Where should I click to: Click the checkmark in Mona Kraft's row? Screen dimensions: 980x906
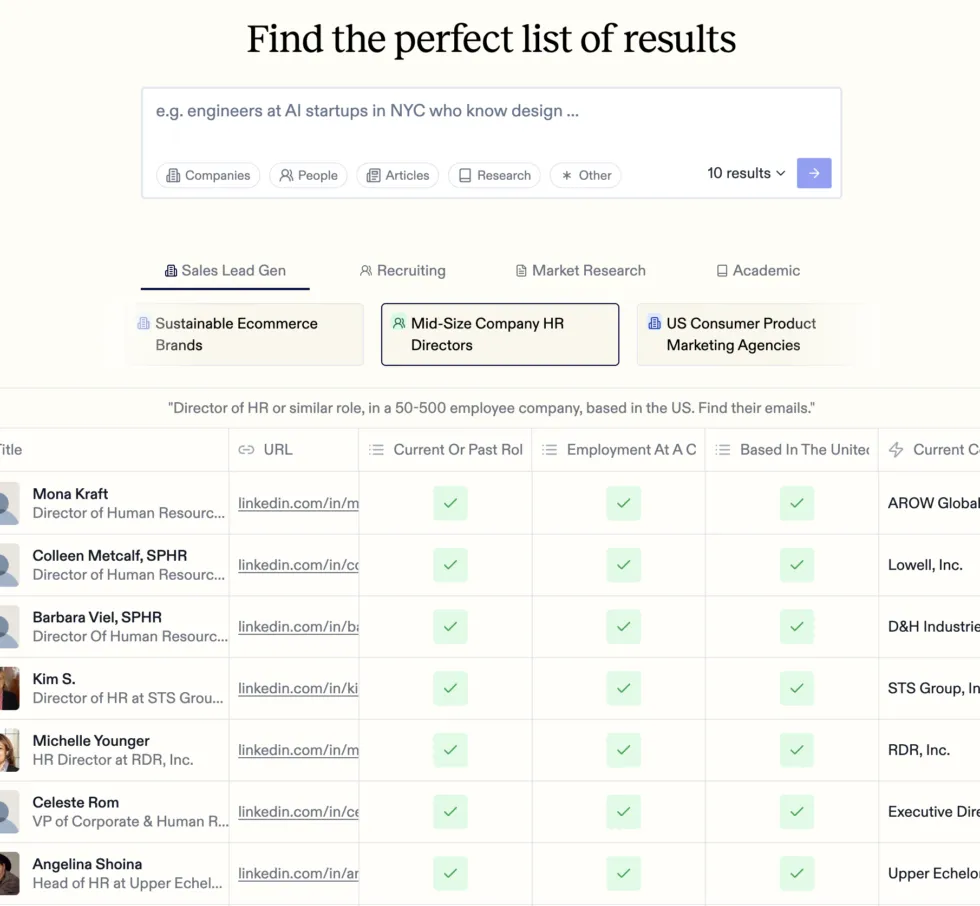tap(450, 503)
